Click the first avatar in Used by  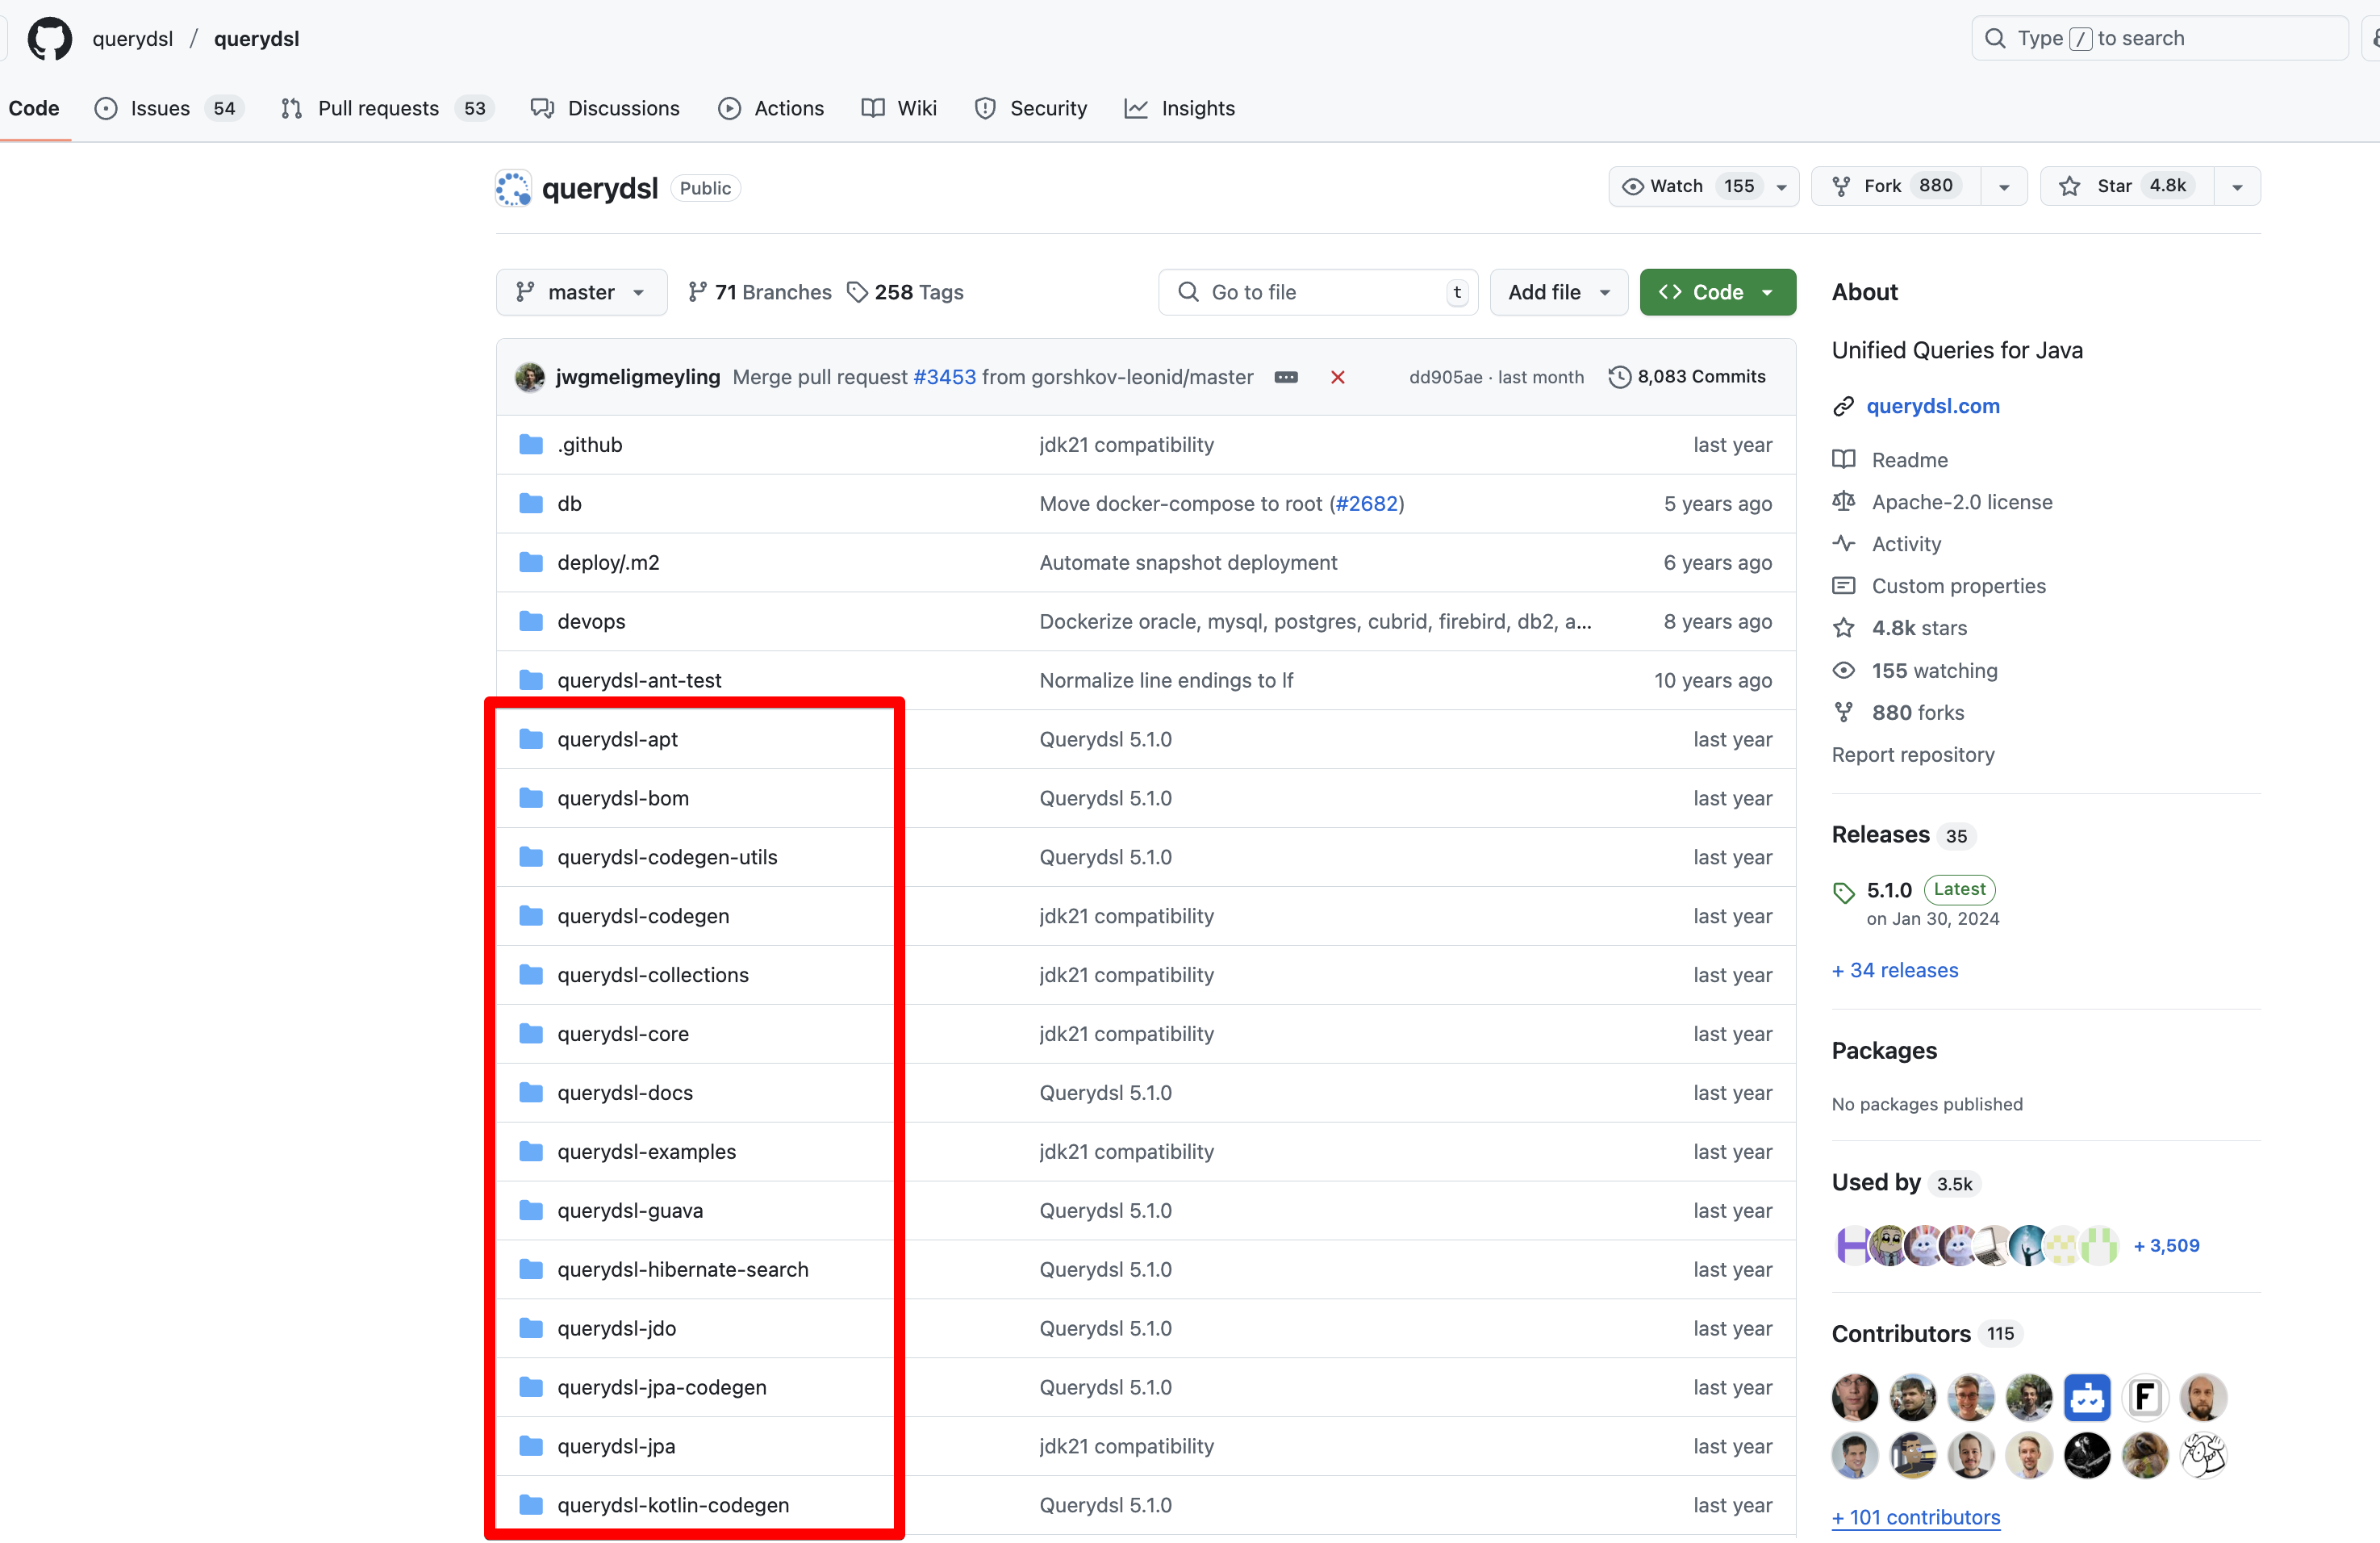pos(1853,1245)
